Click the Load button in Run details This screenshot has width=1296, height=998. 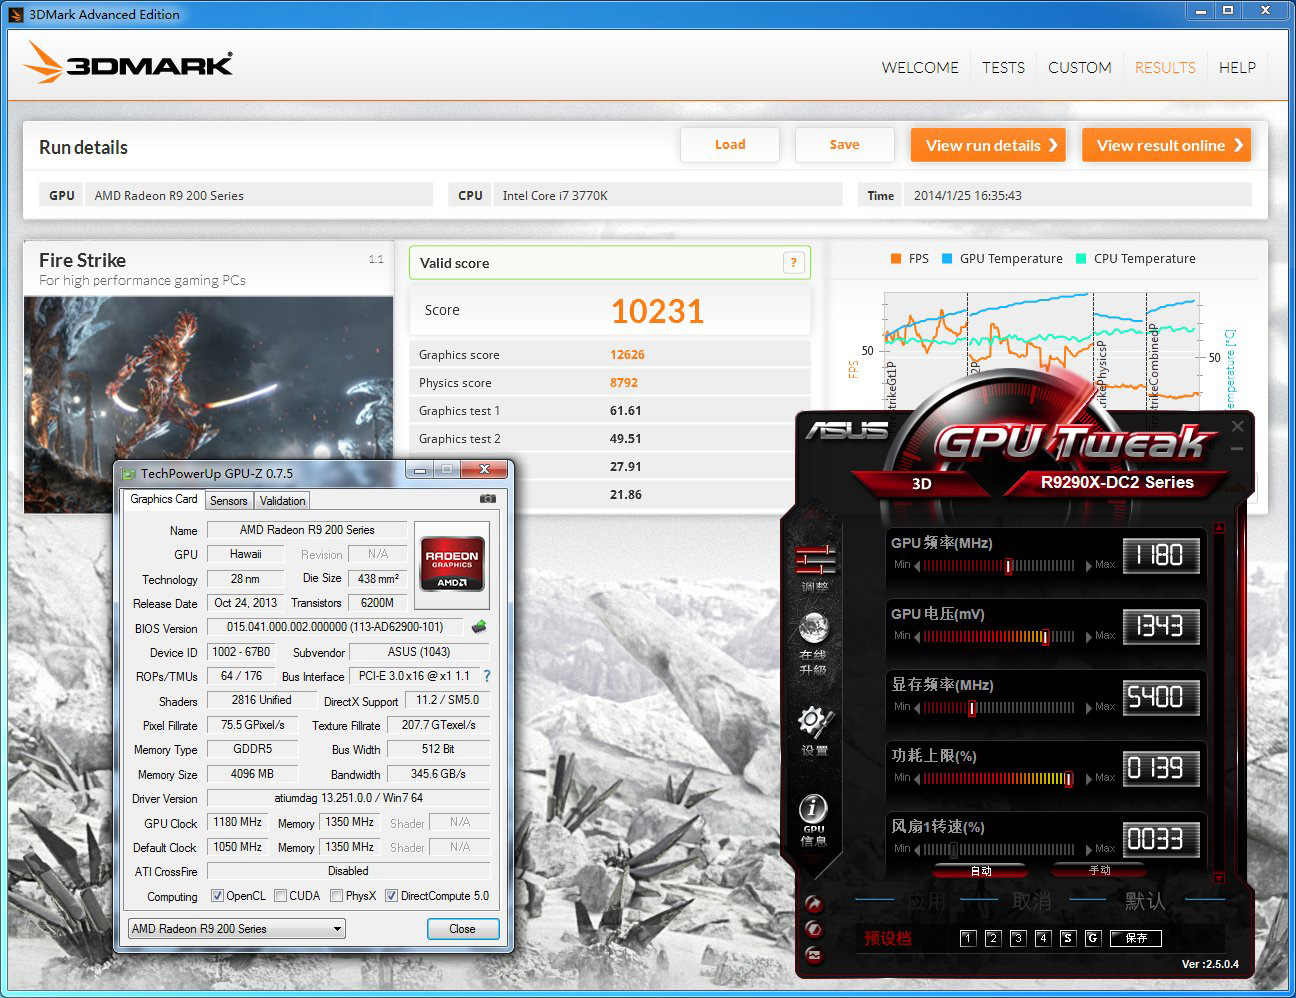730,144
